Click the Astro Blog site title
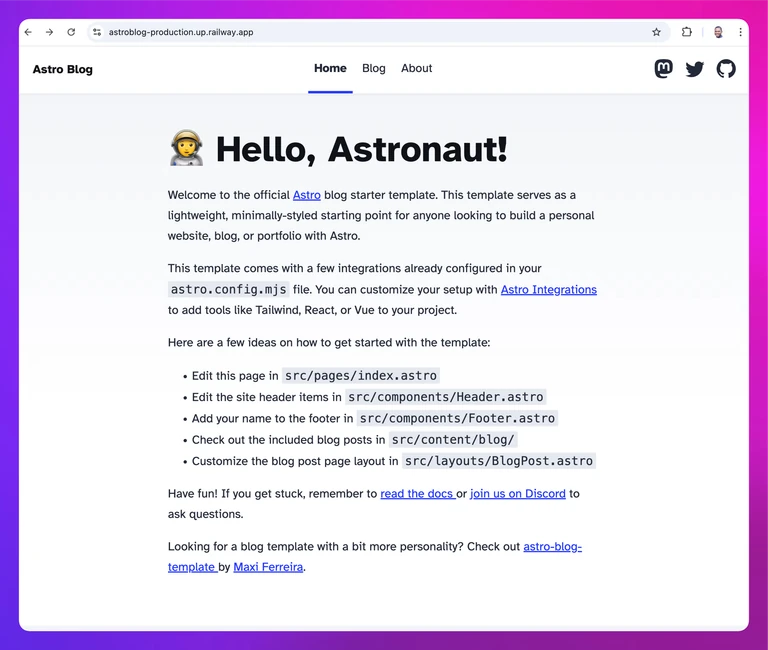 tap(63, 70)
